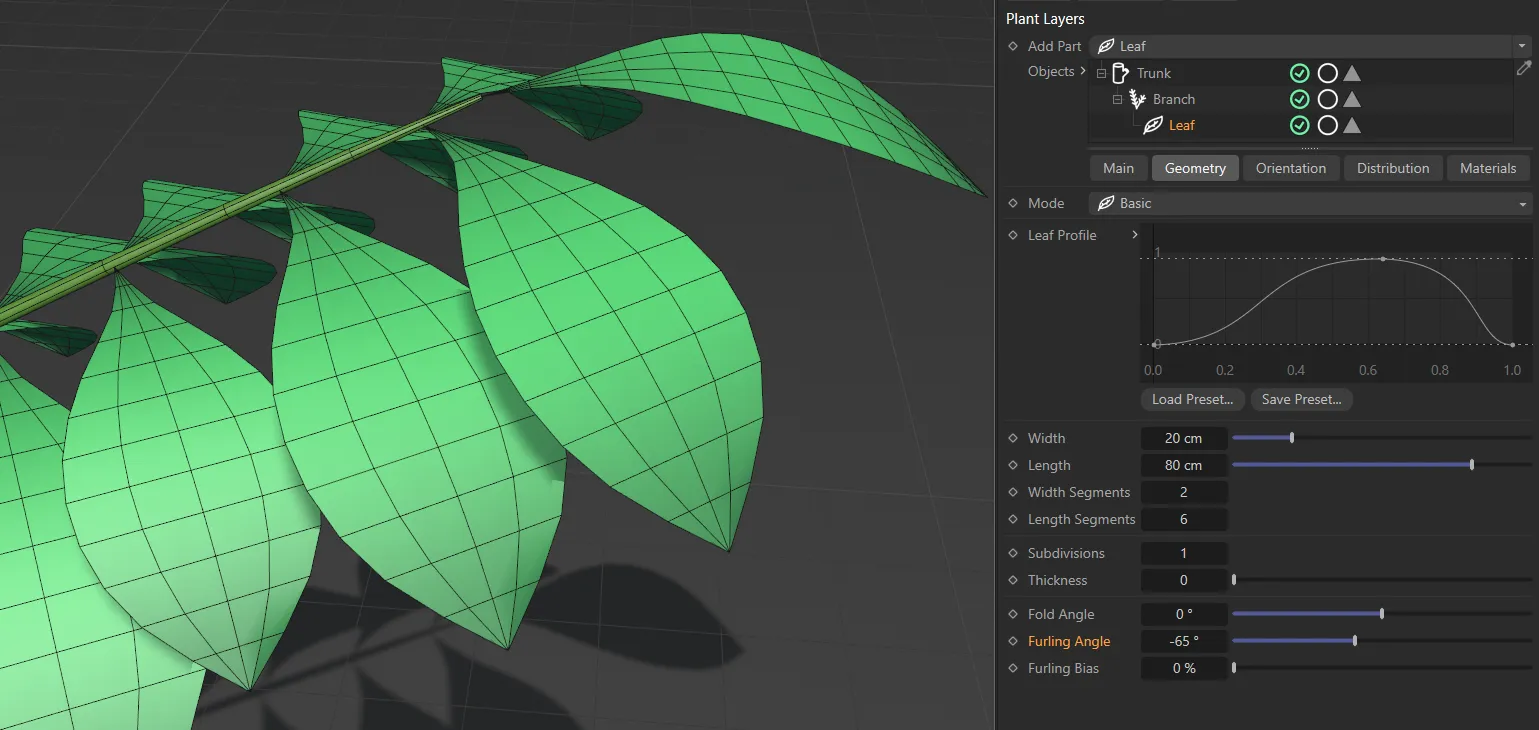1539x730 pixels.
Task: Click the white circle icon on the Trunk row
Action: (1326, 72)
